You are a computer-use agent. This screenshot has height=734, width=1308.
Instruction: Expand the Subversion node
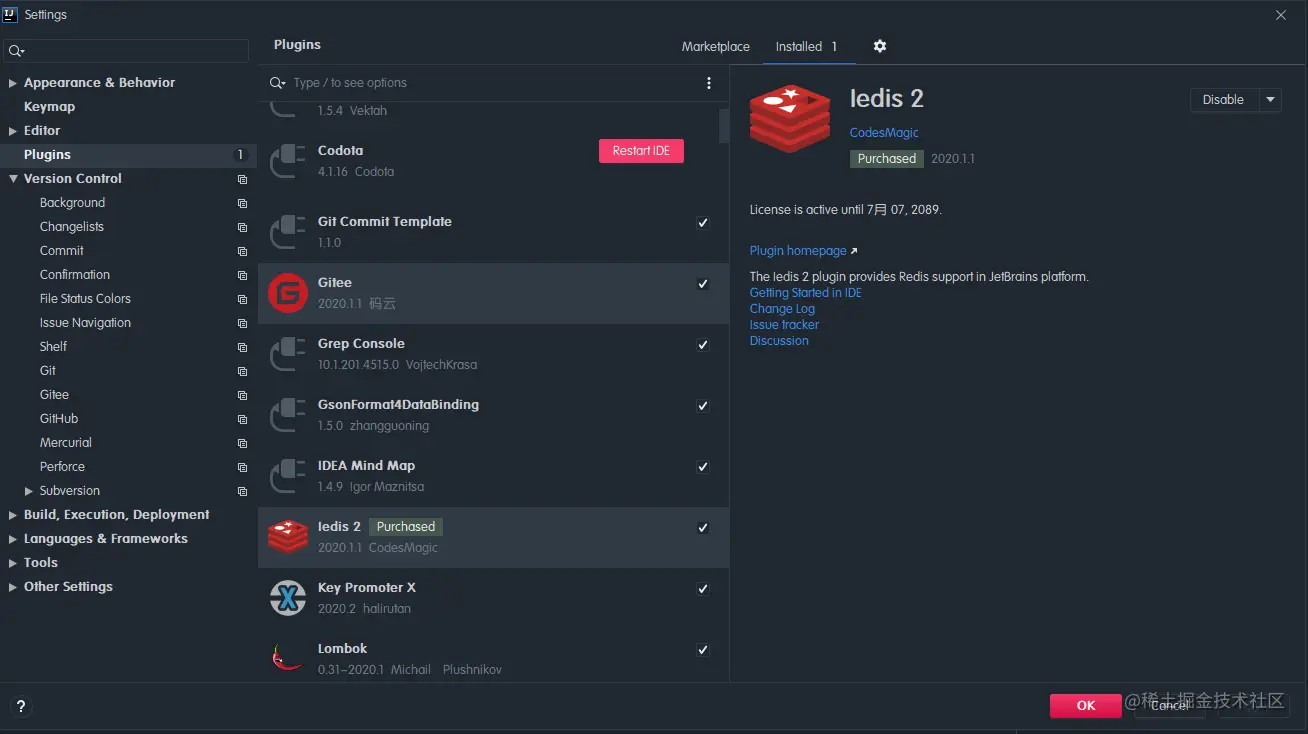pos(29,491)
